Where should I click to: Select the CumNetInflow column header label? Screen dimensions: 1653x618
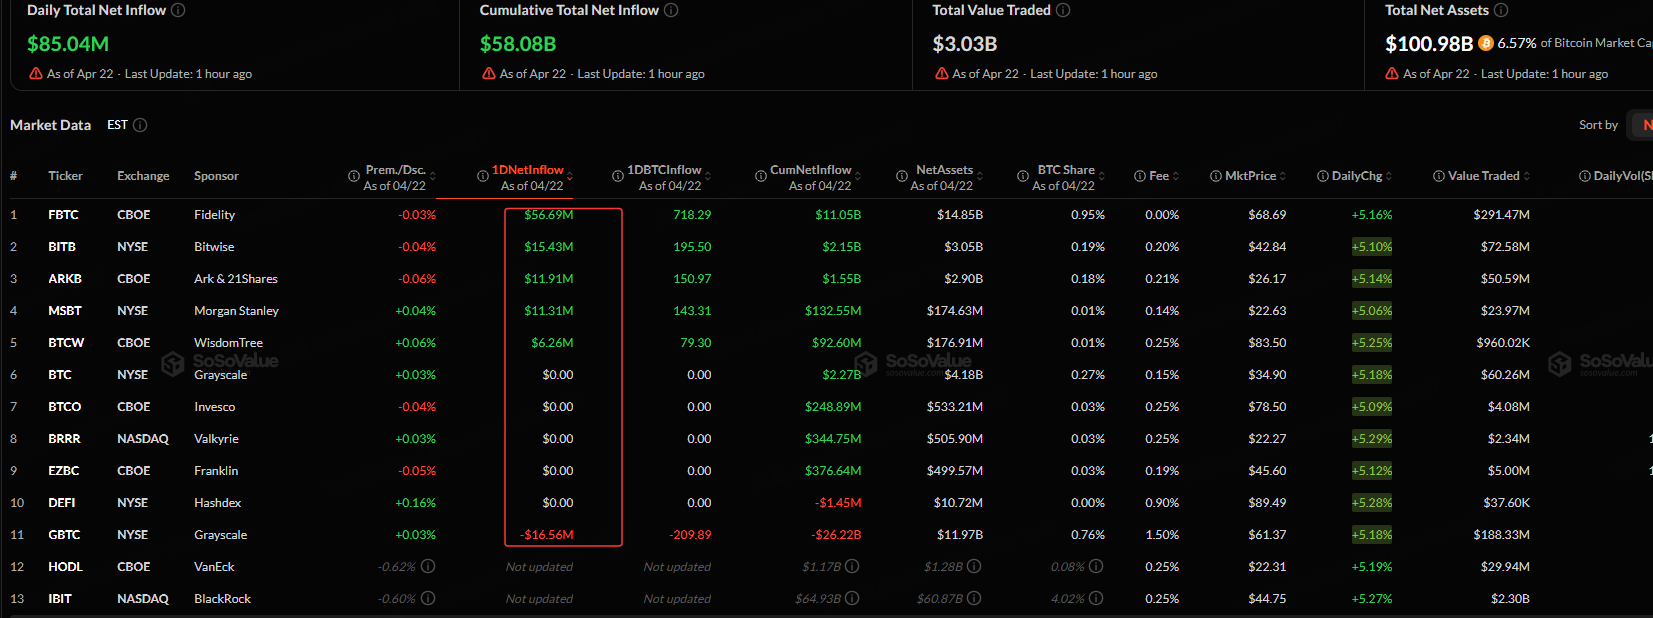810,170
